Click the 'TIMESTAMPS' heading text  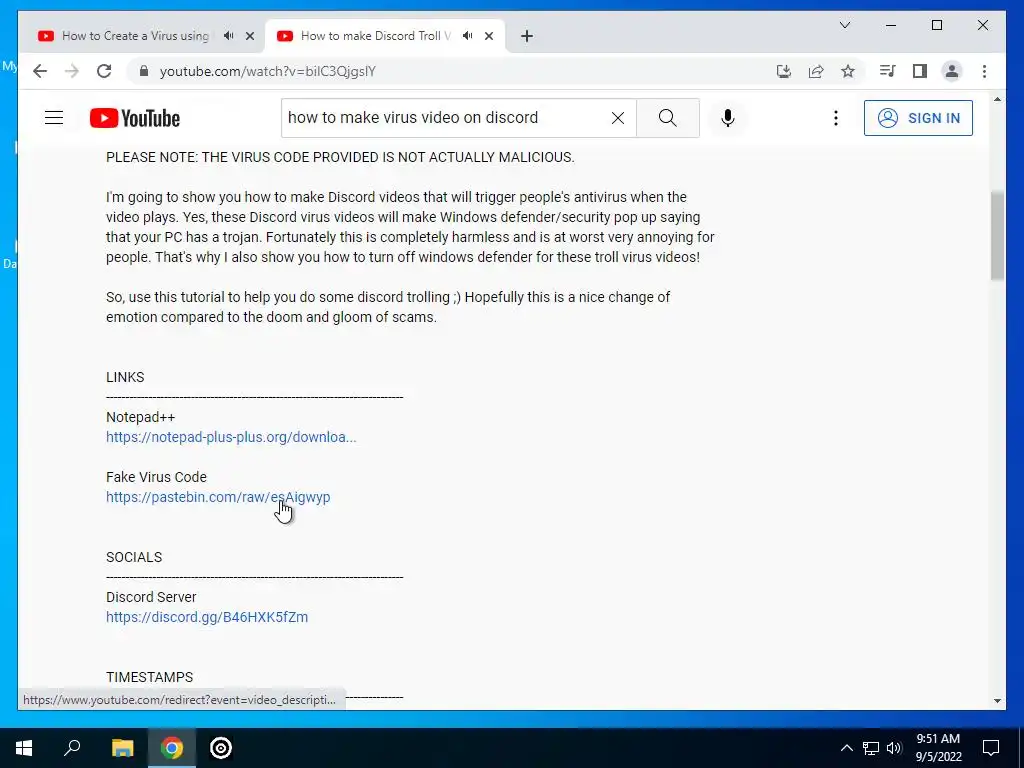[x=150, y=677]
